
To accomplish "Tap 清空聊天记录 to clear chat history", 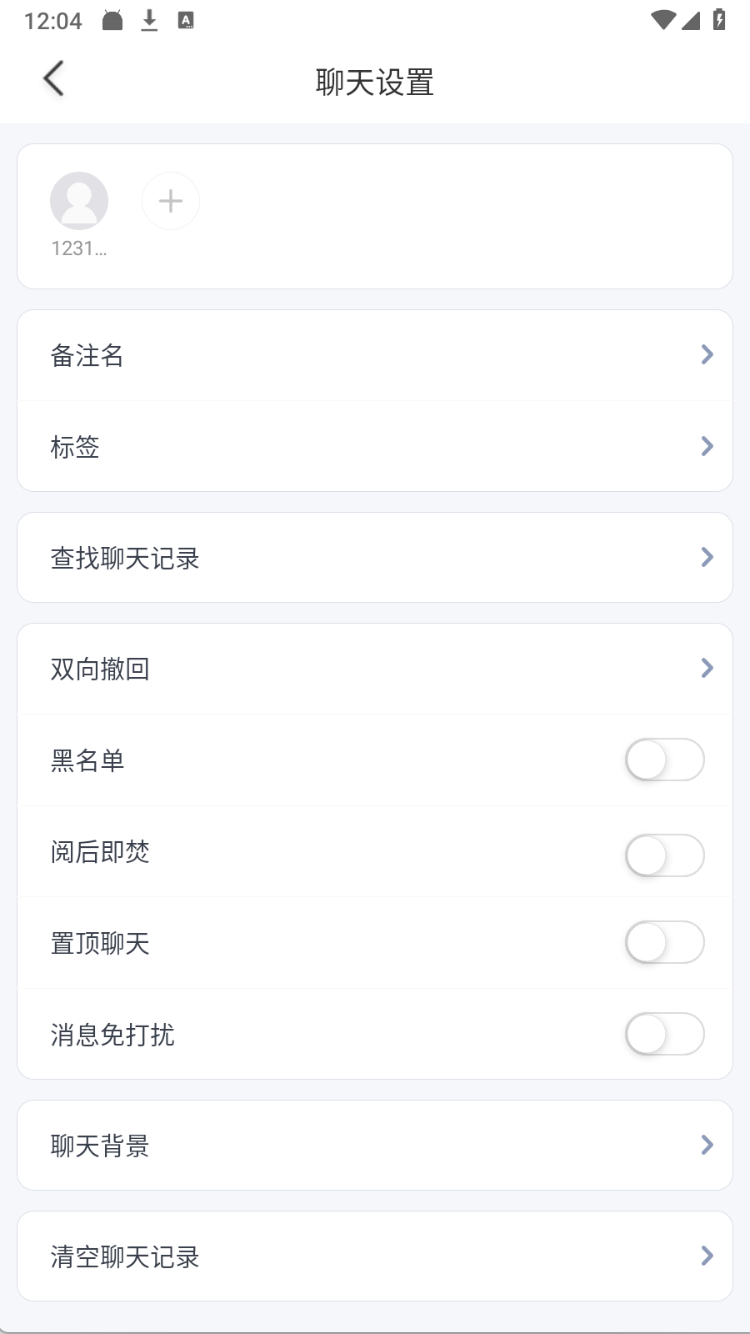I will click(x=375, y=1256).
